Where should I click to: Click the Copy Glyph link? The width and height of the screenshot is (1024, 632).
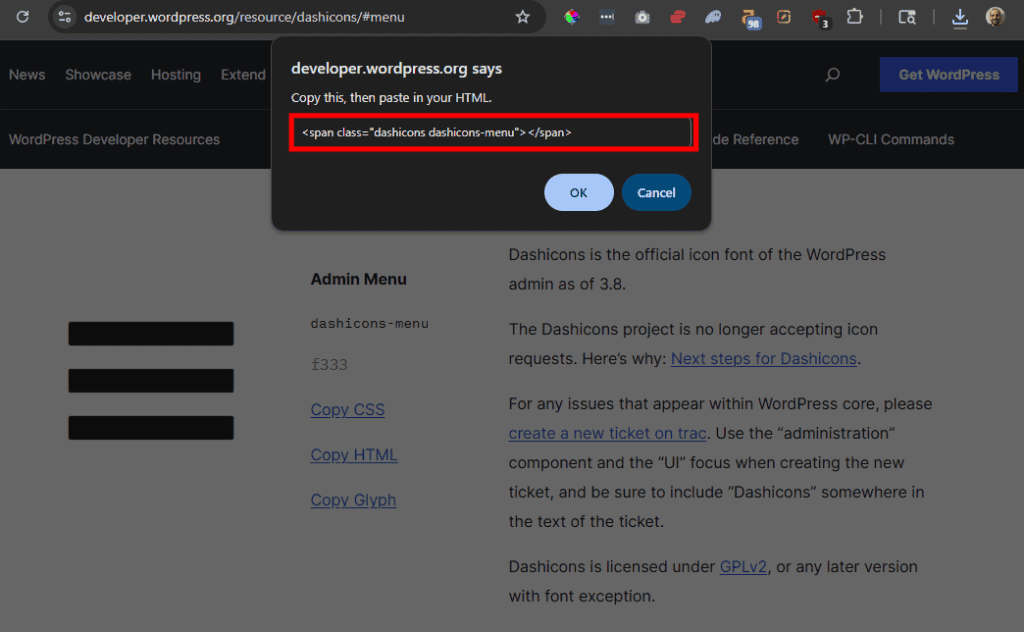(353, 500)
